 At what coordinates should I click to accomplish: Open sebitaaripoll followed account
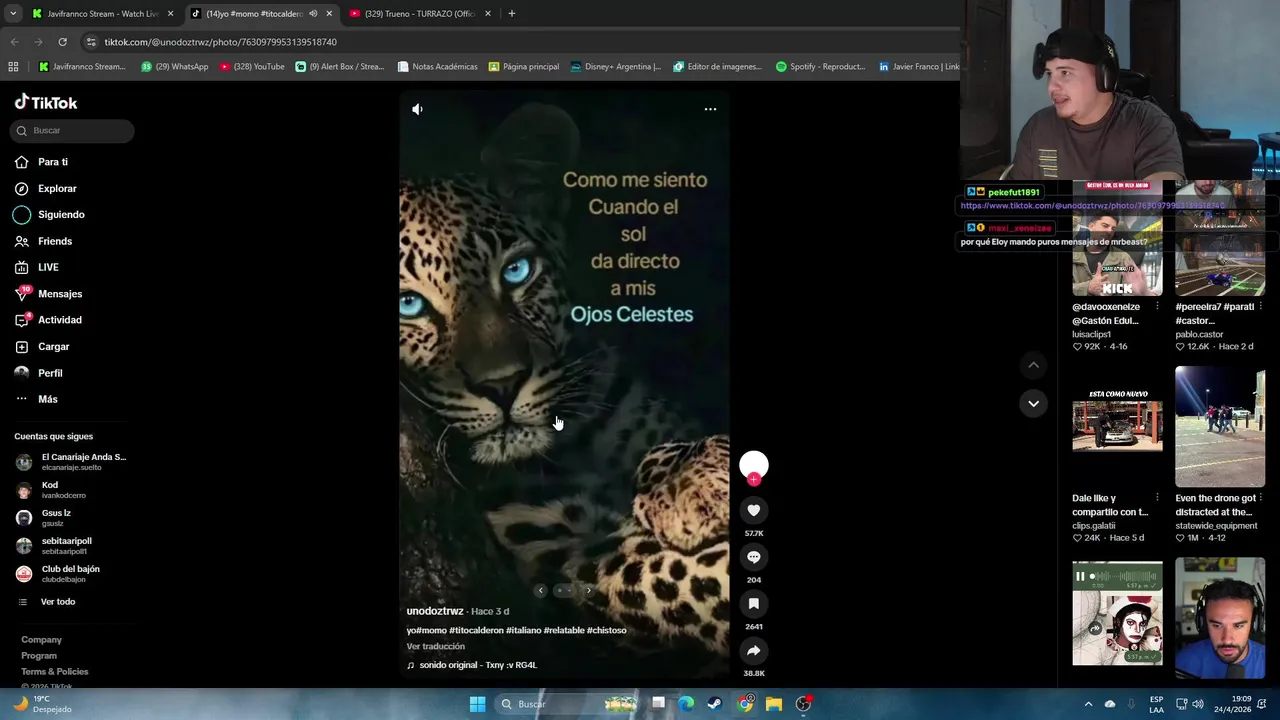click(54, 546)
